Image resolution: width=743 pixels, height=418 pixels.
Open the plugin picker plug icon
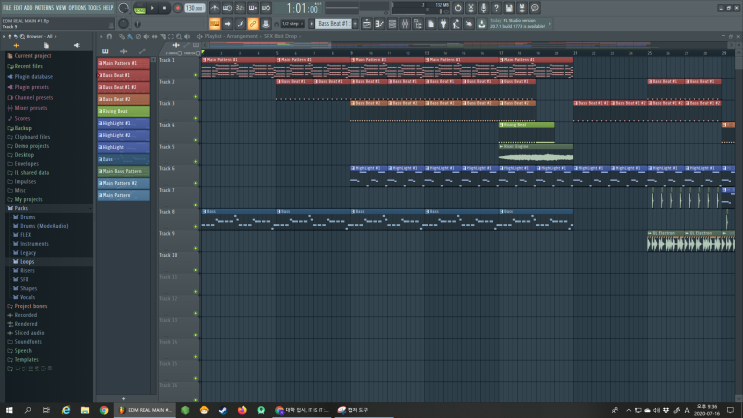[444, 24]
